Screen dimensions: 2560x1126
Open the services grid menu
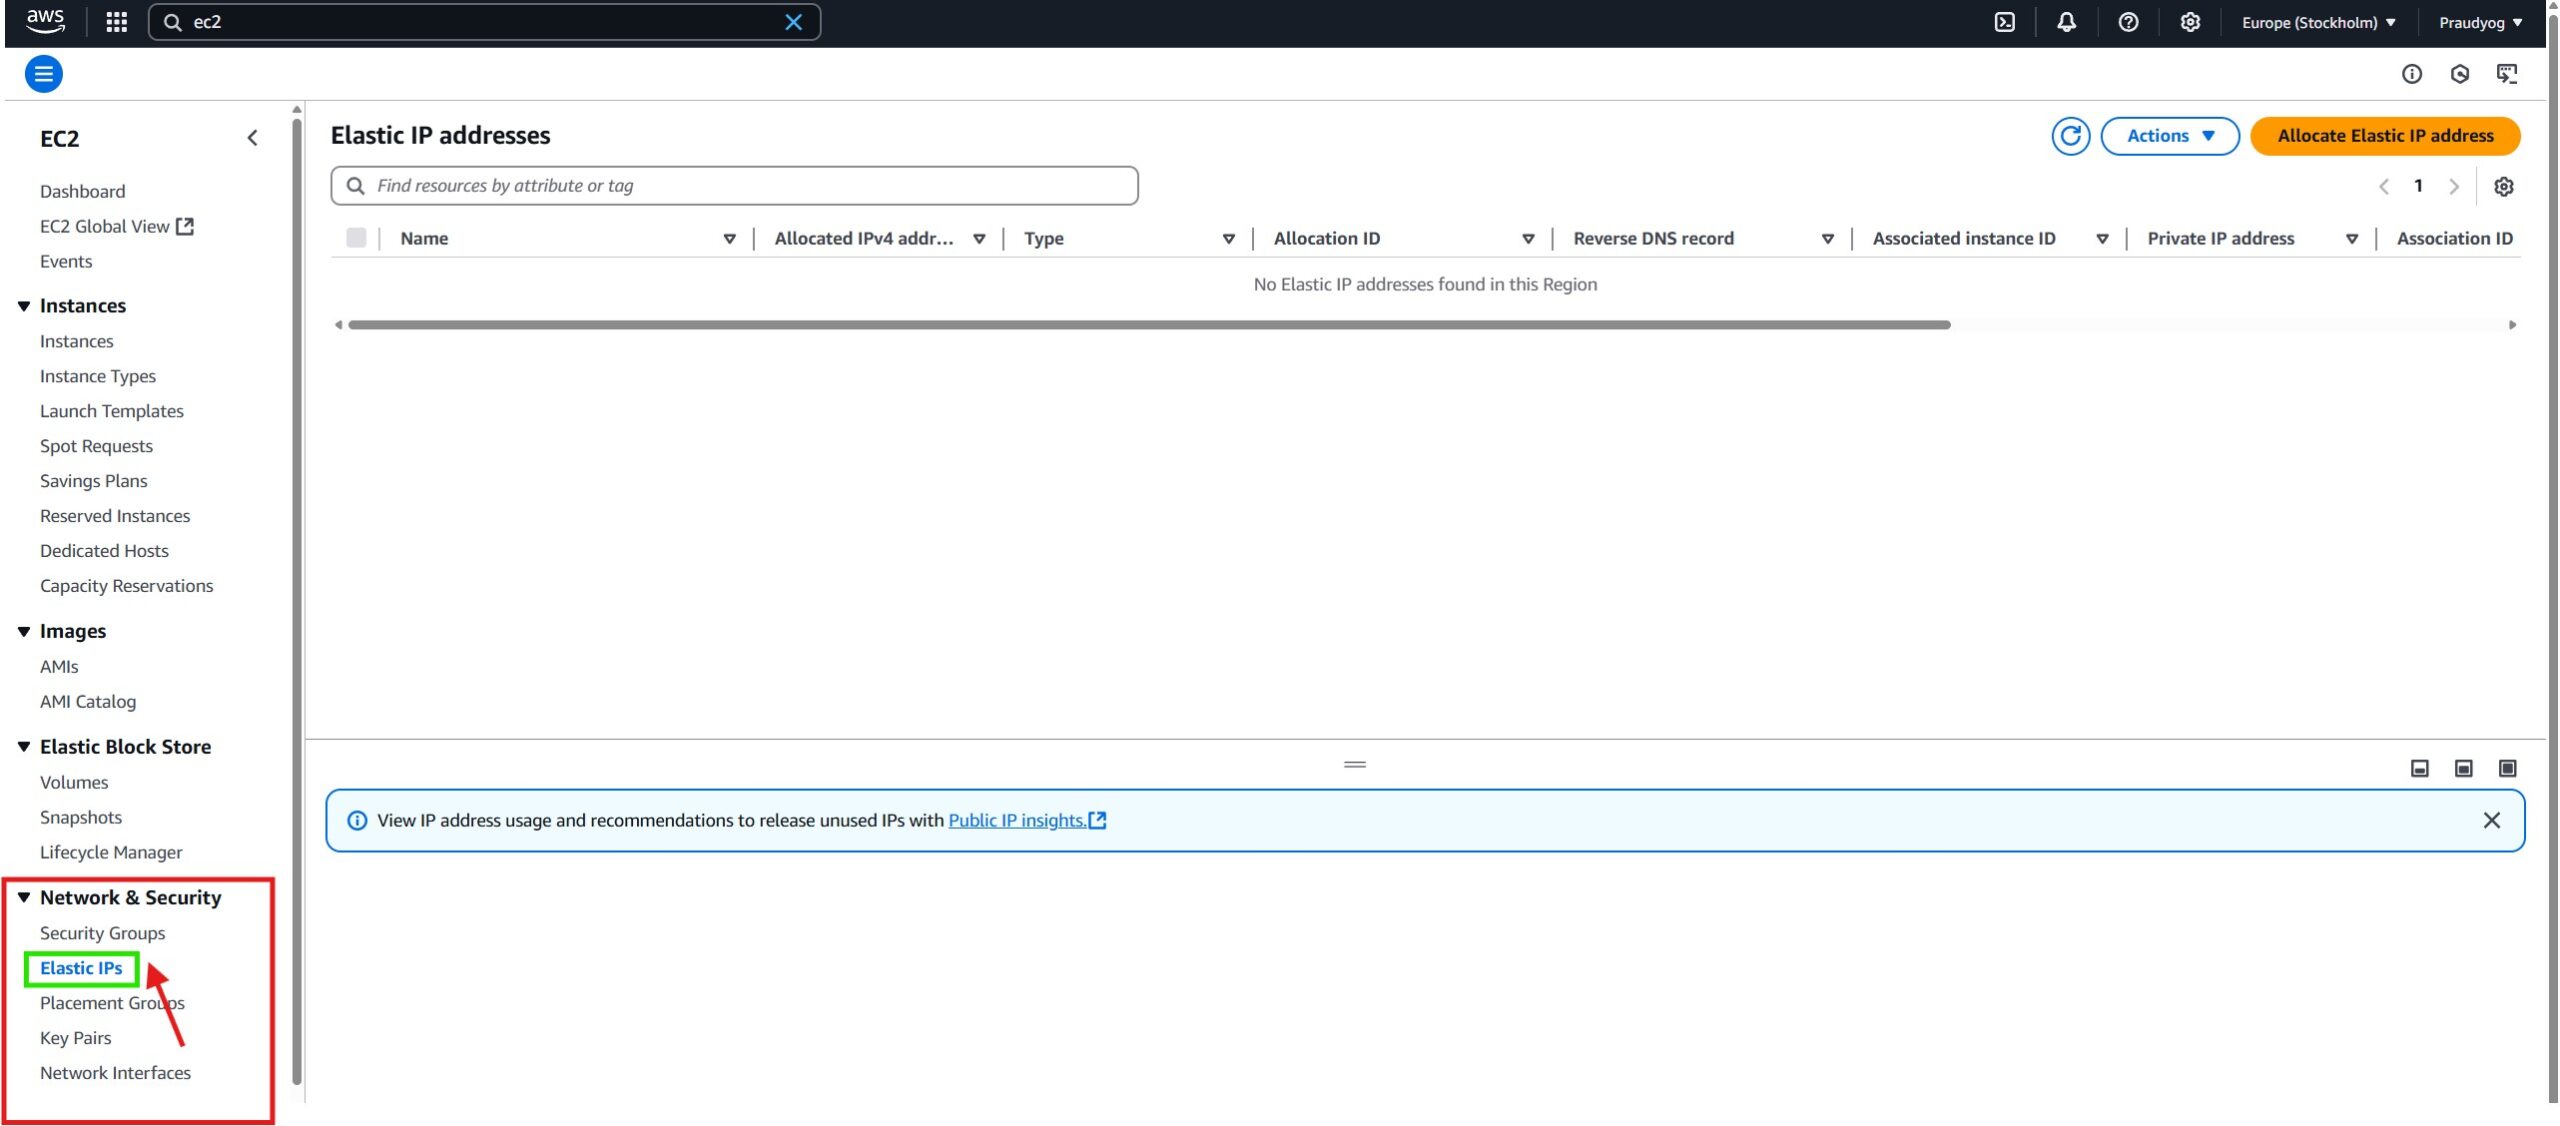point(116,22)
